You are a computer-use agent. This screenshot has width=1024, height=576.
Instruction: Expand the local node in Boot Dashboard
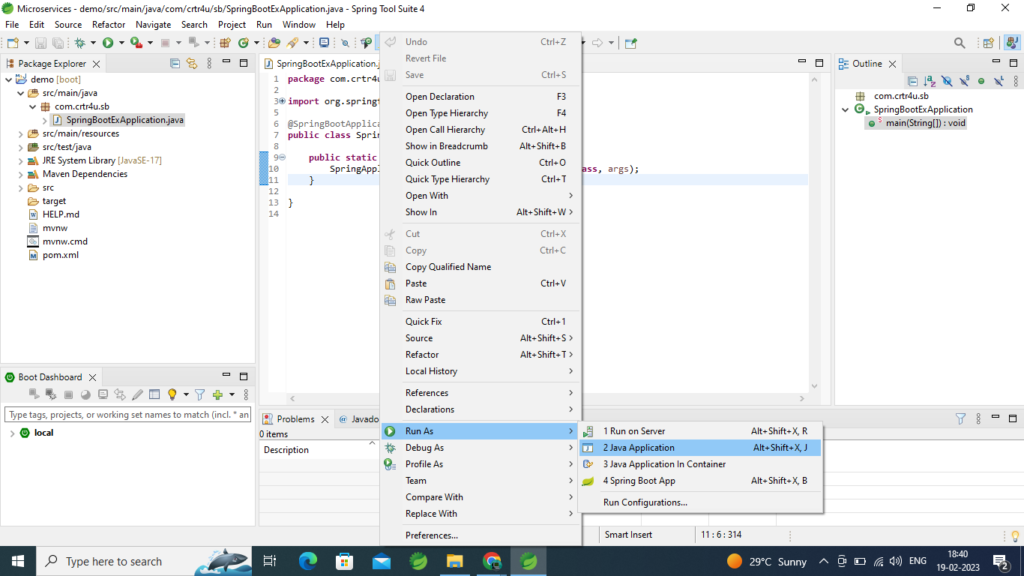(12, 433)
